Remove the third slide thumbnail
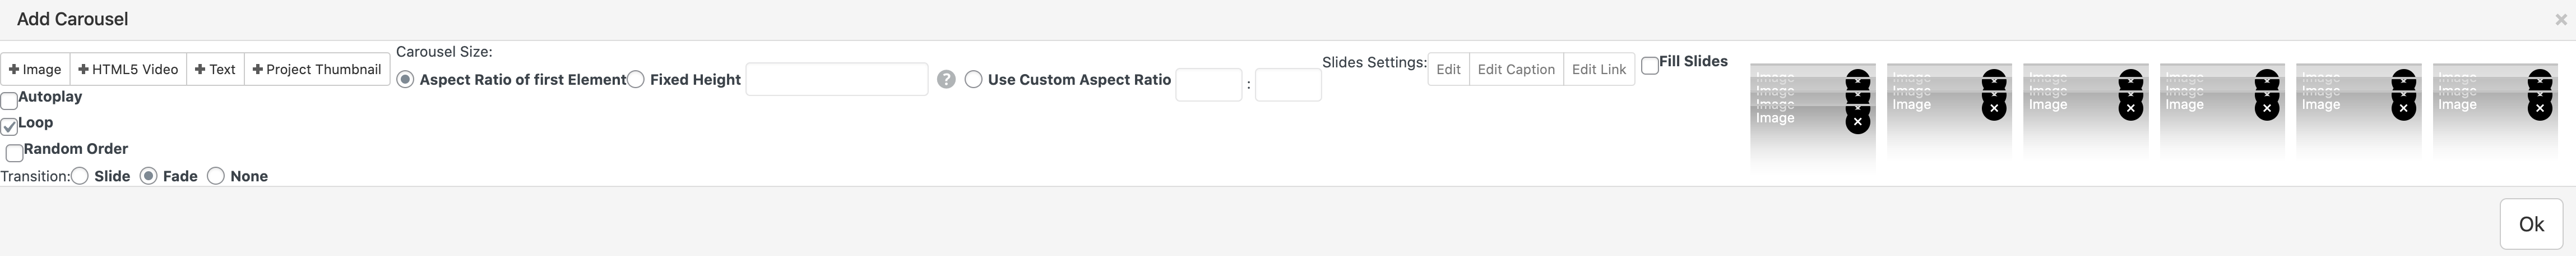 click(x=2130, y=108)
